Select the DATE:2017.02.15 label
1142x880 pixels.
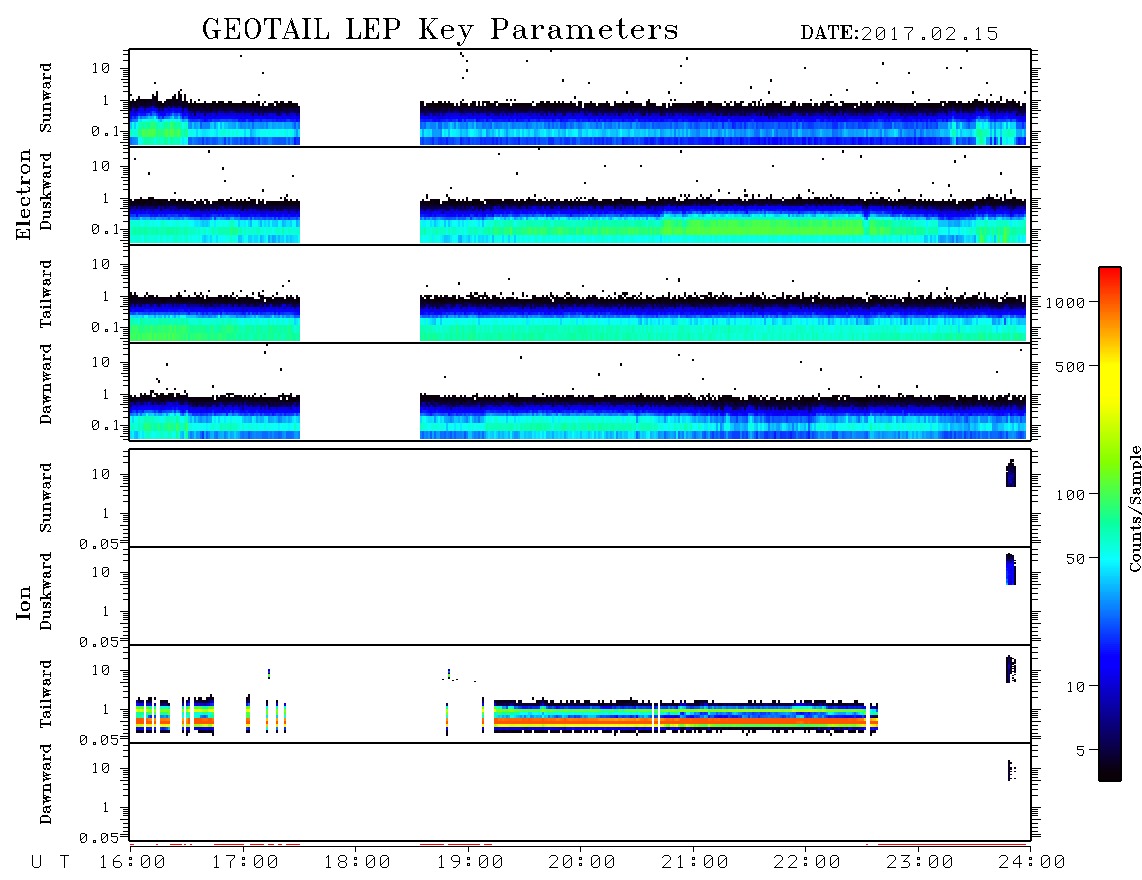pyautogui.click(x=899, y=34)
